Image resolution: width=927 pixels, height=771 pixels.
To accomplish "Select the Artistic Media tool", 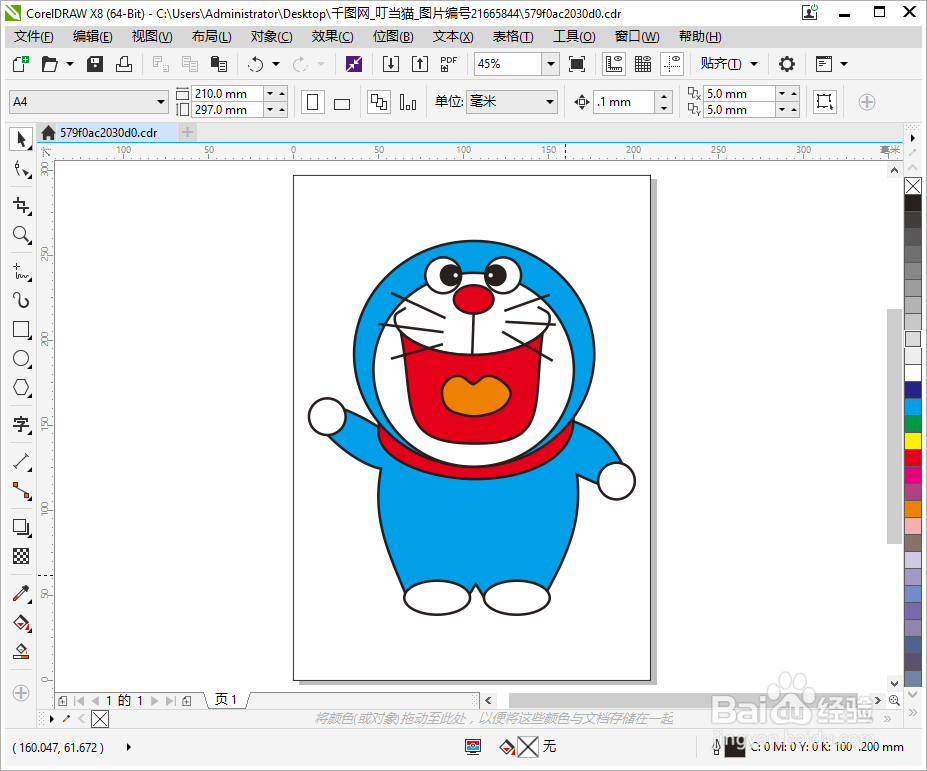I will click(21, 300).
